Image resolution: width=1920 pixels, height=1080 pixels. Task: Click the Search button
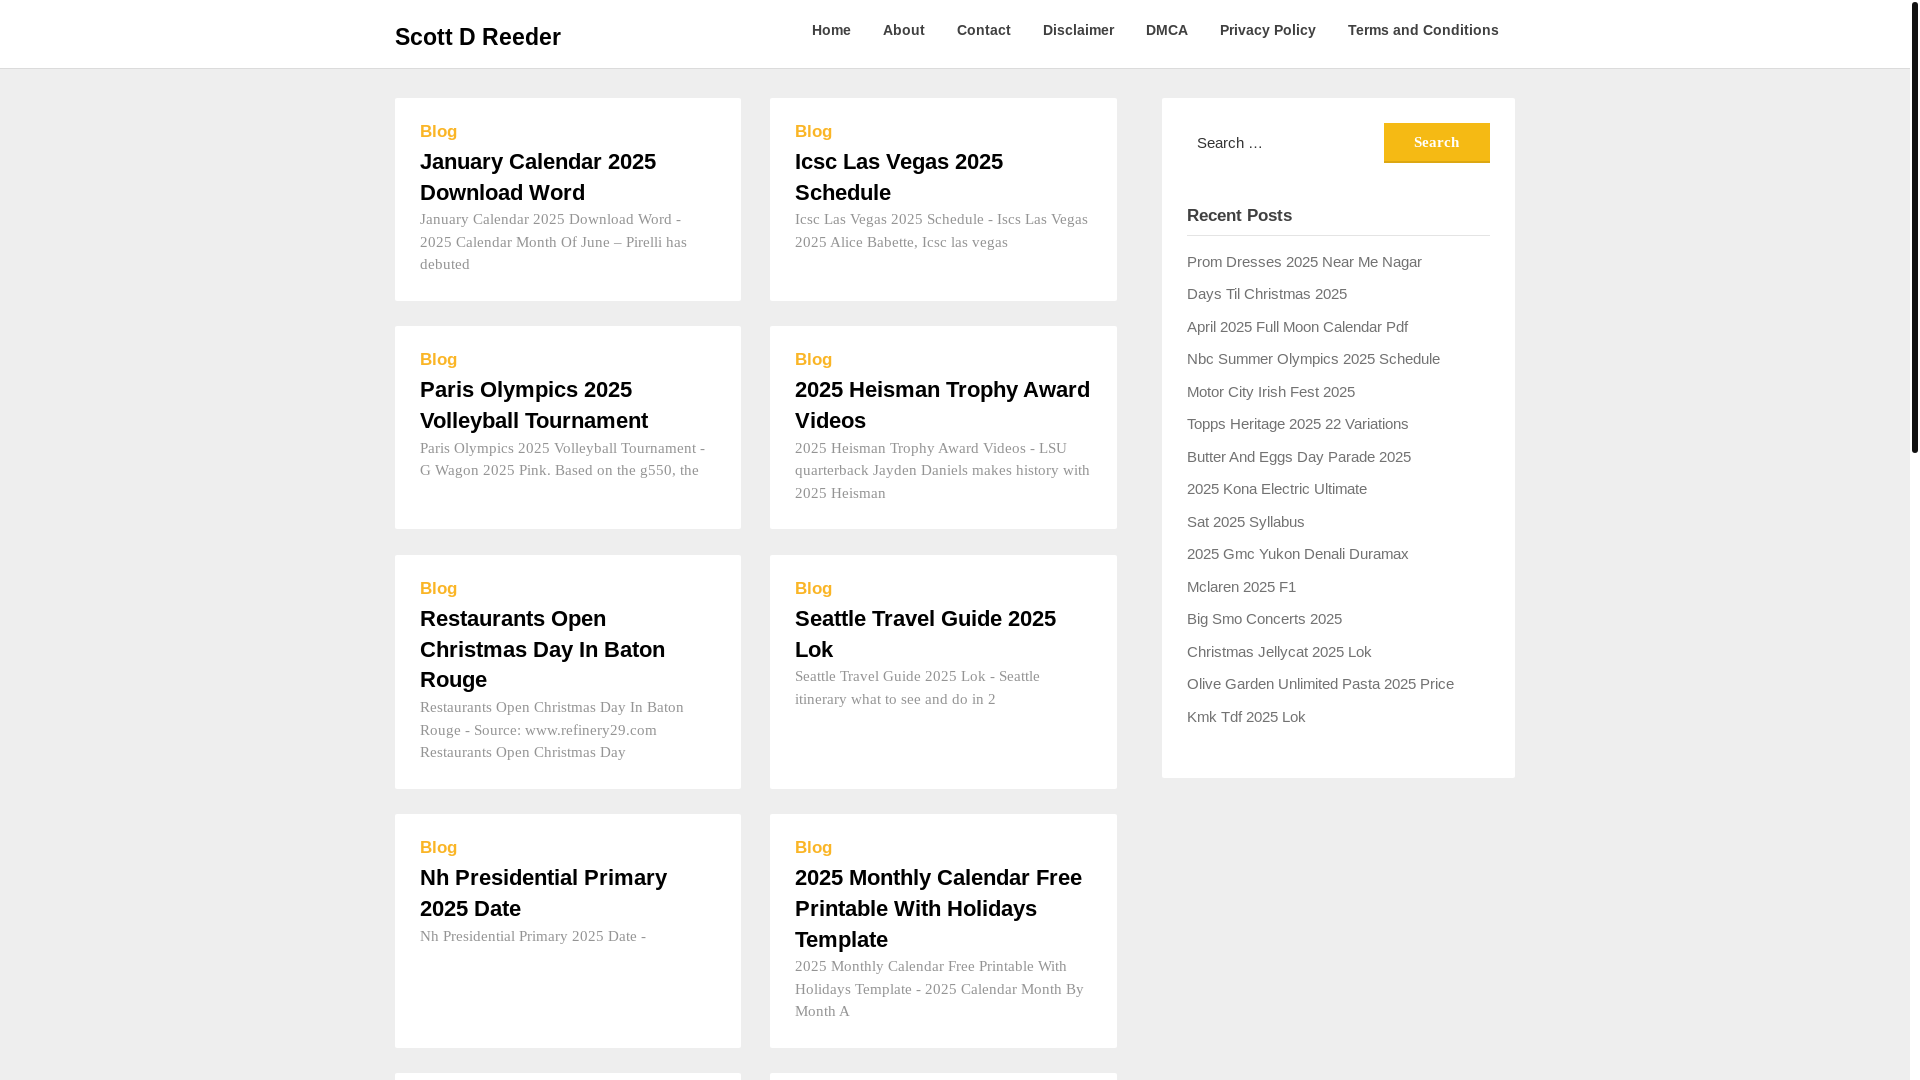pos(1436,143)
